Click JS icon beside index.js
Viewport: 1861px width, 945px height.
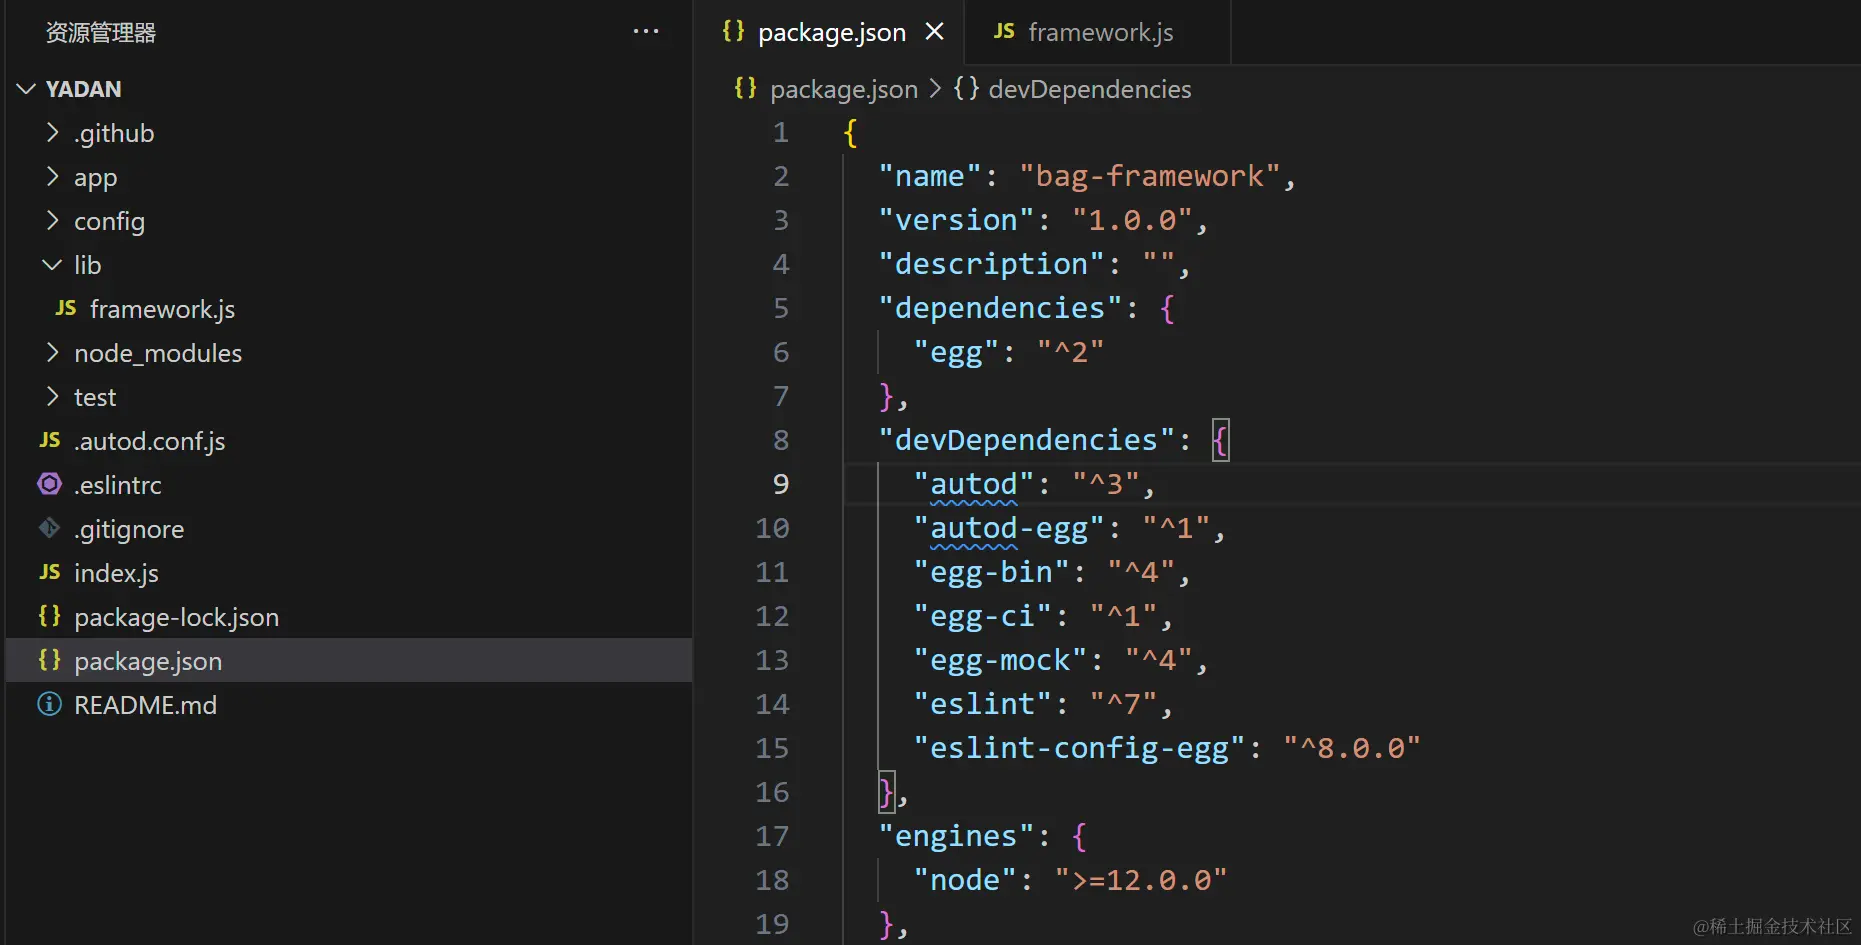[x=50, y=572]
